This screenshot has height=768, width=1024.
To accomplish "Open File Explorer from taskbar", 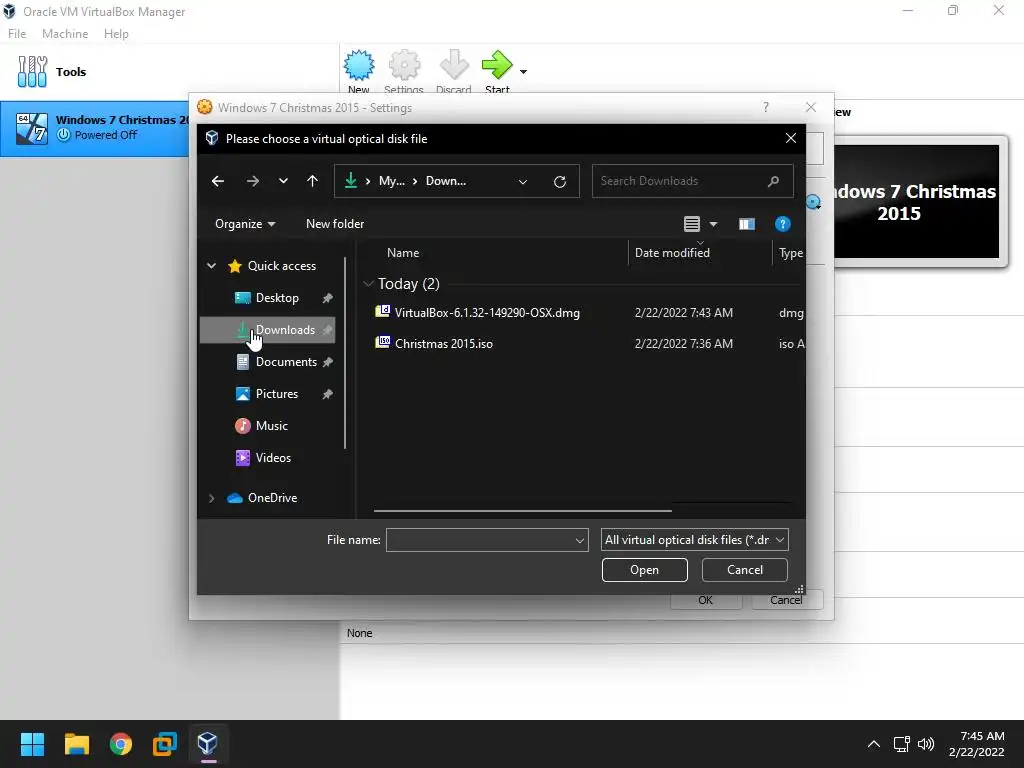I will pyautogui.click(x=76, y=744).
